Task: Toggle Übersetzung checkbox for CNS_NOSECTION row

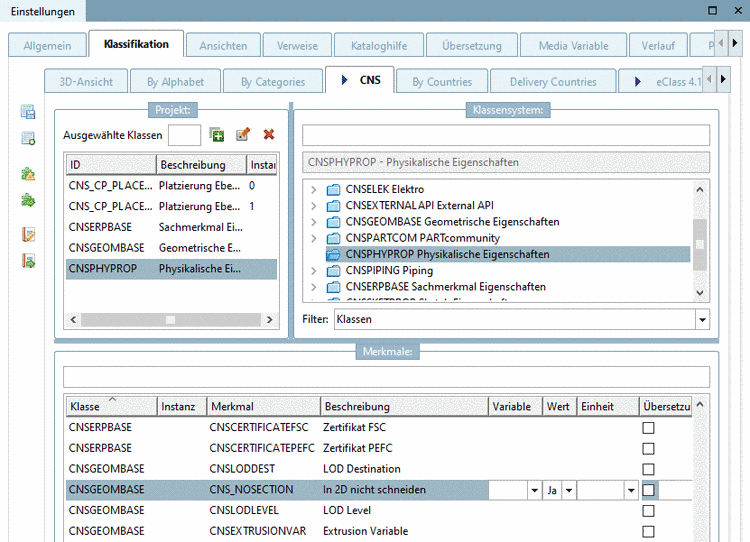Action: click(x=648, y=490)
